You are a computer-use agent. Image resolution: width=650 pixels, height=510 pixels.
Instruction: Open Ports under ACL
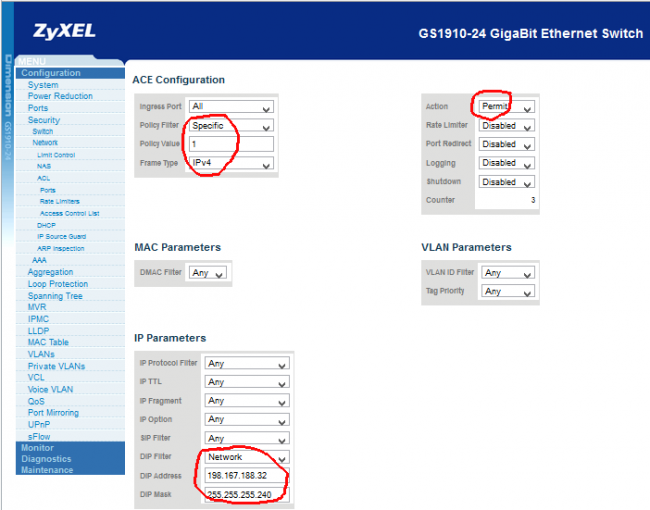48,190
